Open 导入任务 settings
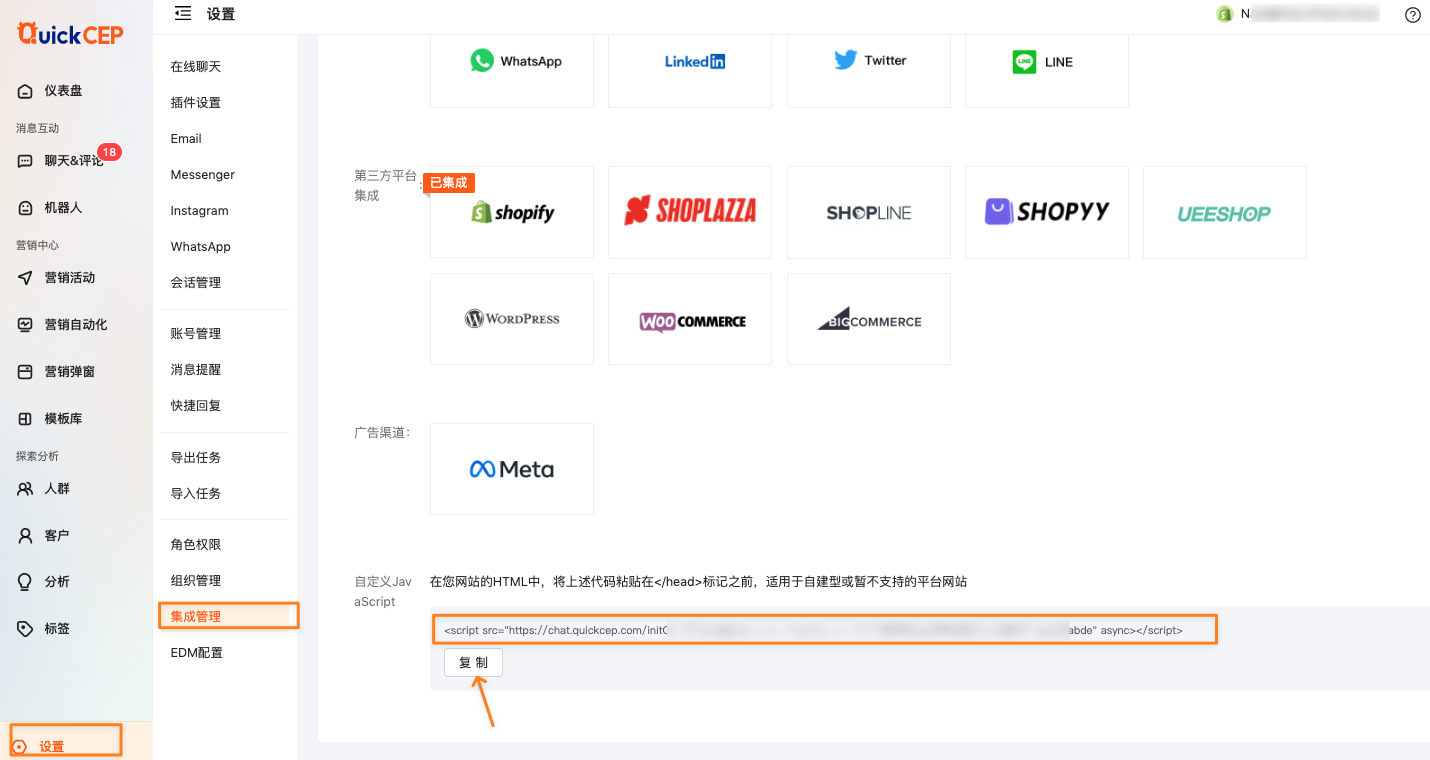This screenshot has height=760, width=1430. point(196,494)
